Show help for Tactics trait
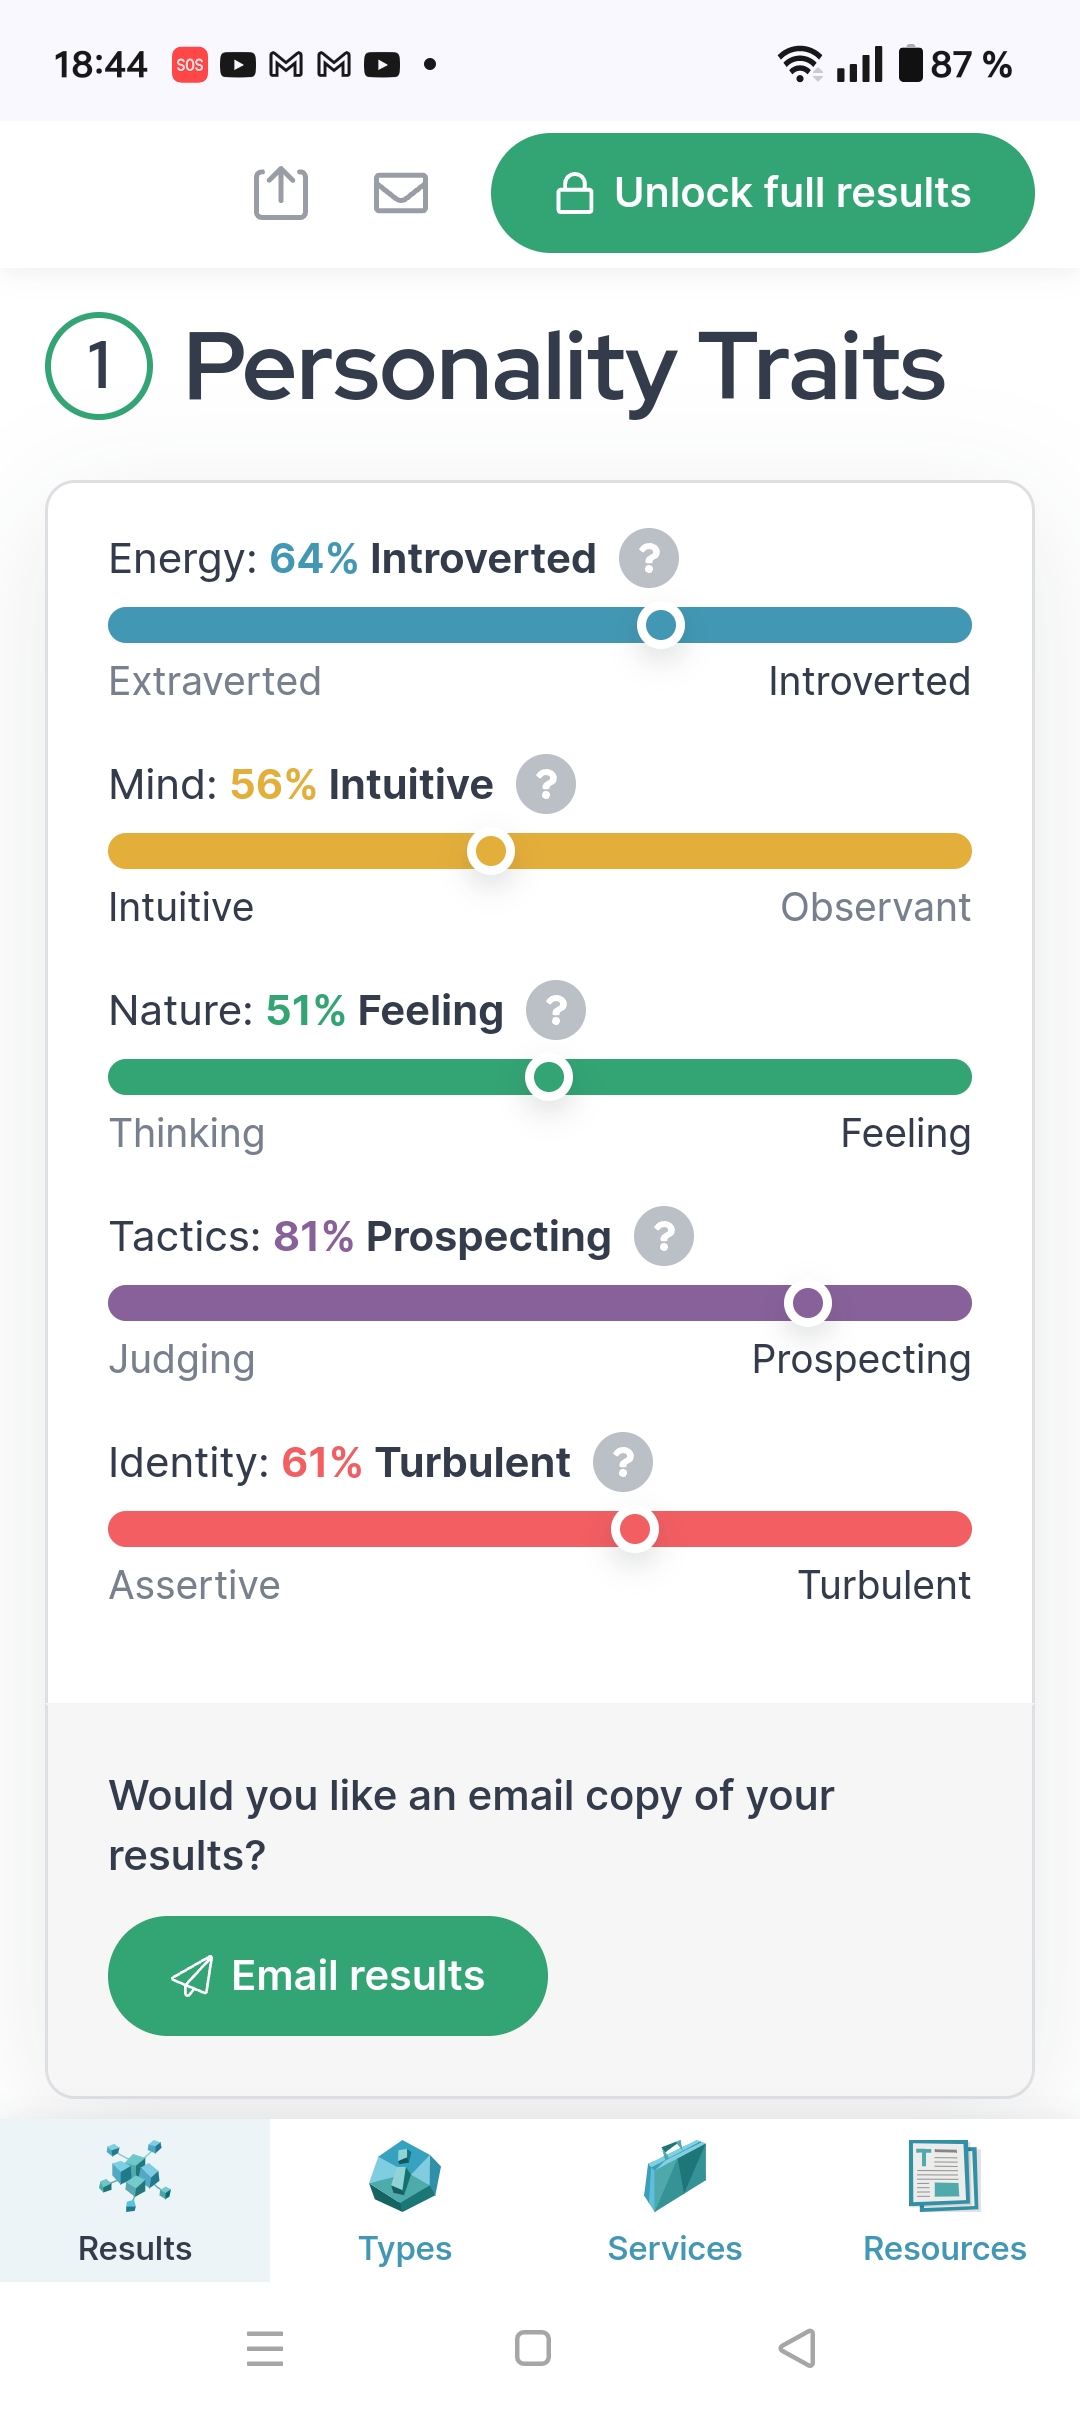Screen dimensions: 1080x2414 664,1236
